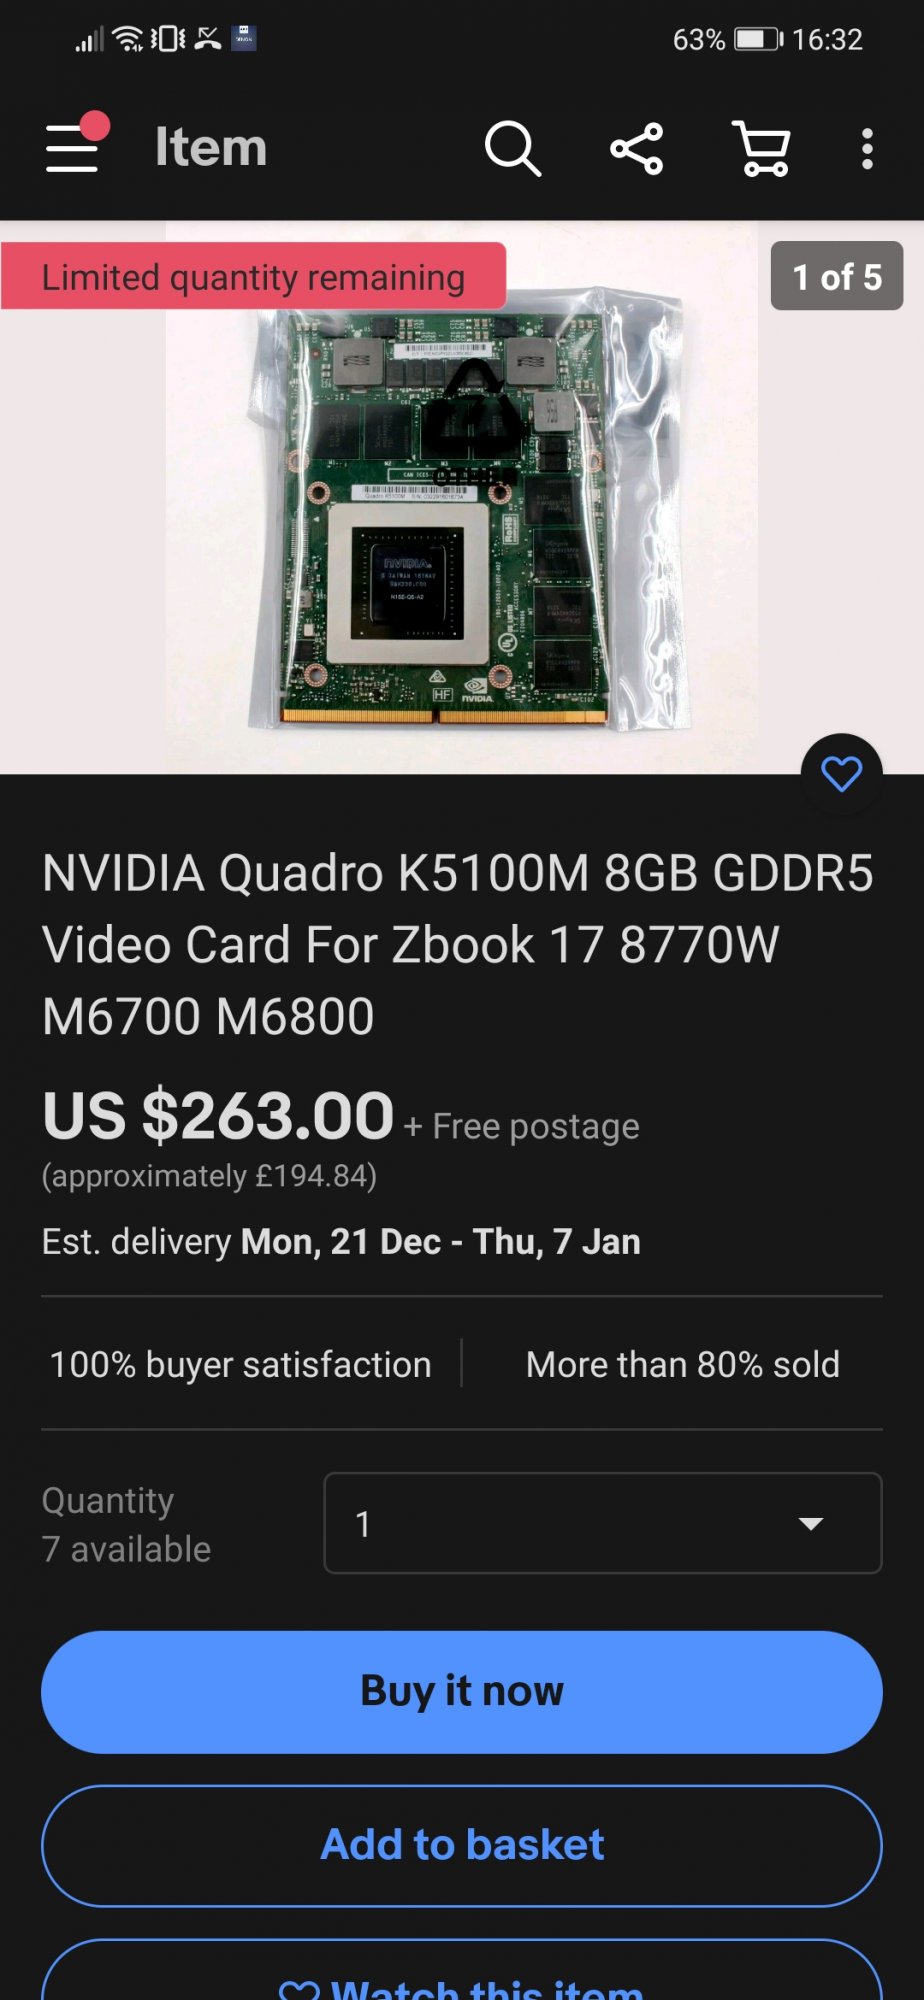Screen dimensions: 924x2000
Task: Tap the NVIDIA Quadro K5100M item title
Action: [x=458, y=944]
